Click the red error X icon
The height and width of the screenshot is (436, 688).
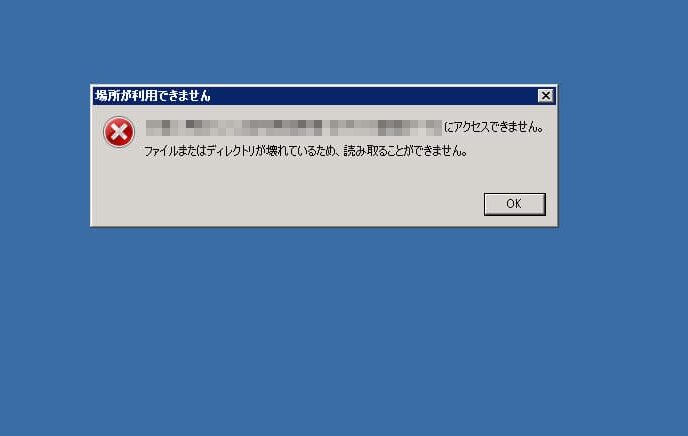[118, 132]
